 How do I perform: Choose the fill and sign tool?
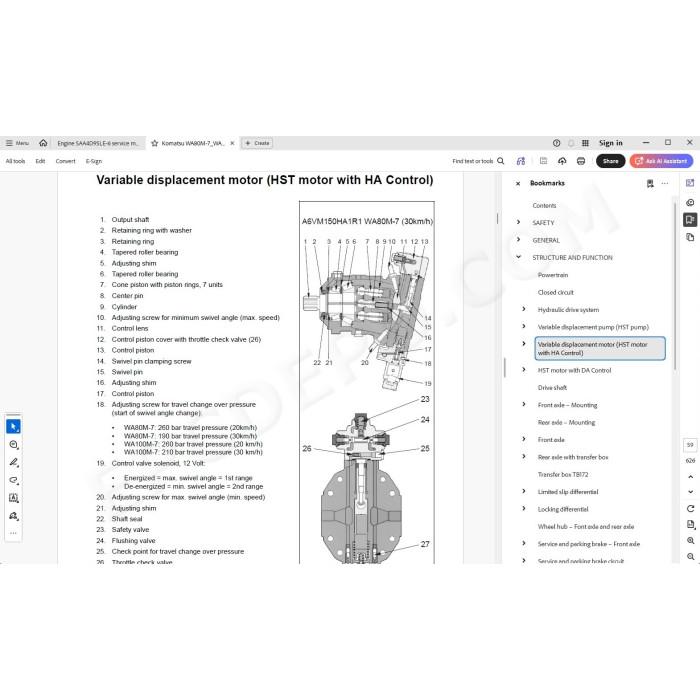(x=13, y=516)
